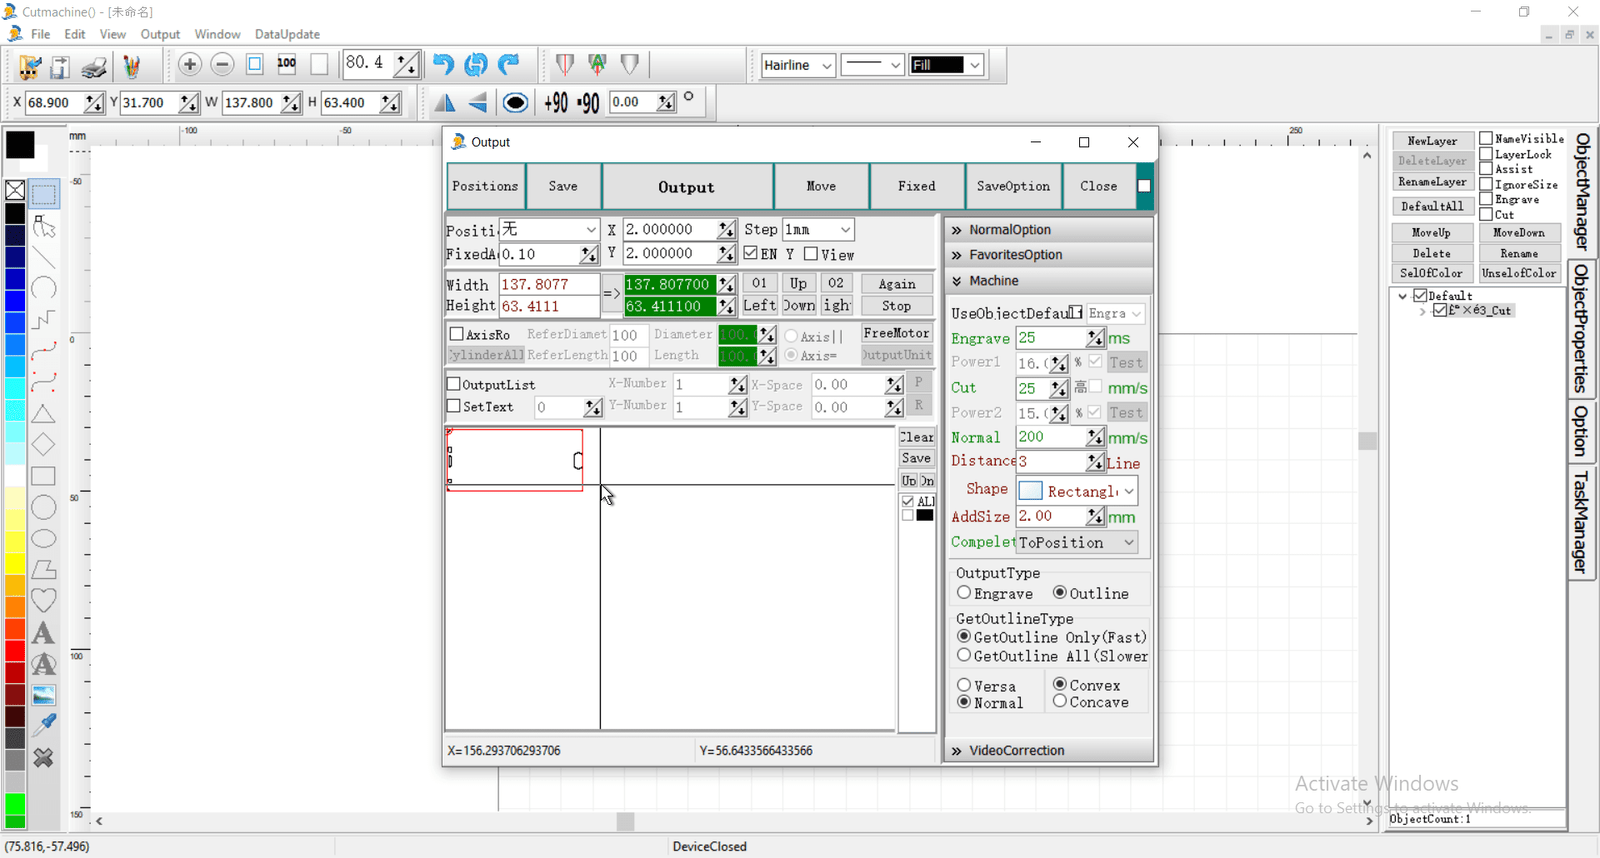Pick the eyedropper tool
This screenshot has height=858, width=1600.
pyautogui.click(x=43, y=726)
